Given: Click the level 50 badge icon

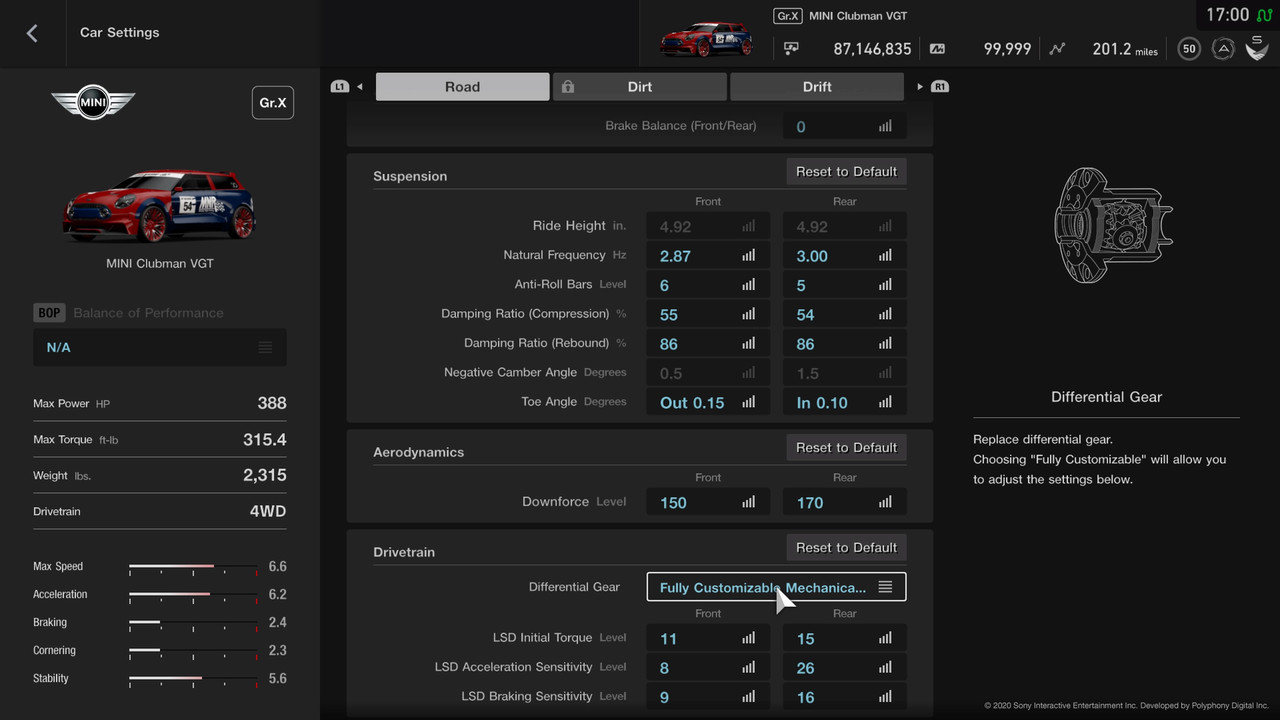Looking at the screenshot, I should (x=1189, y=48).
